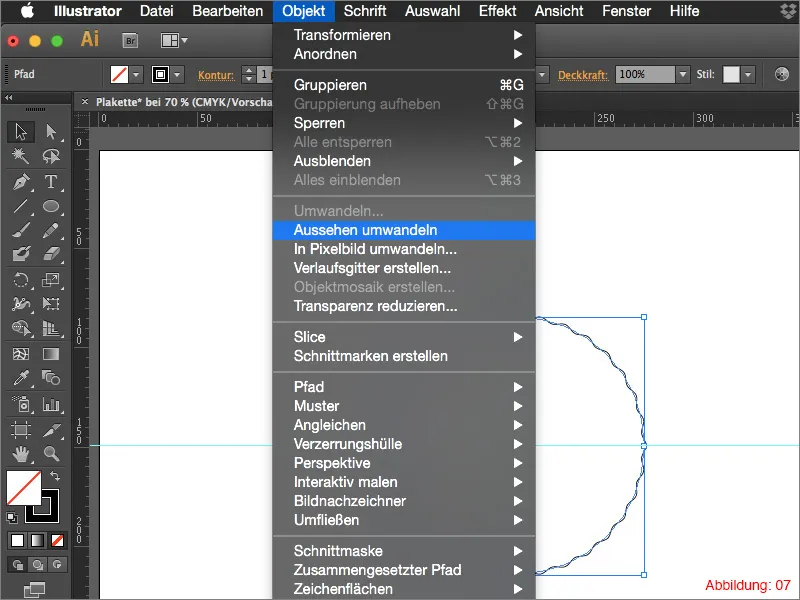The width and height of the screenshot is (800, 600).
Task: Open the Deckkraft percentage dropdown
Action: pyautogui.click(x=683, y=74)
